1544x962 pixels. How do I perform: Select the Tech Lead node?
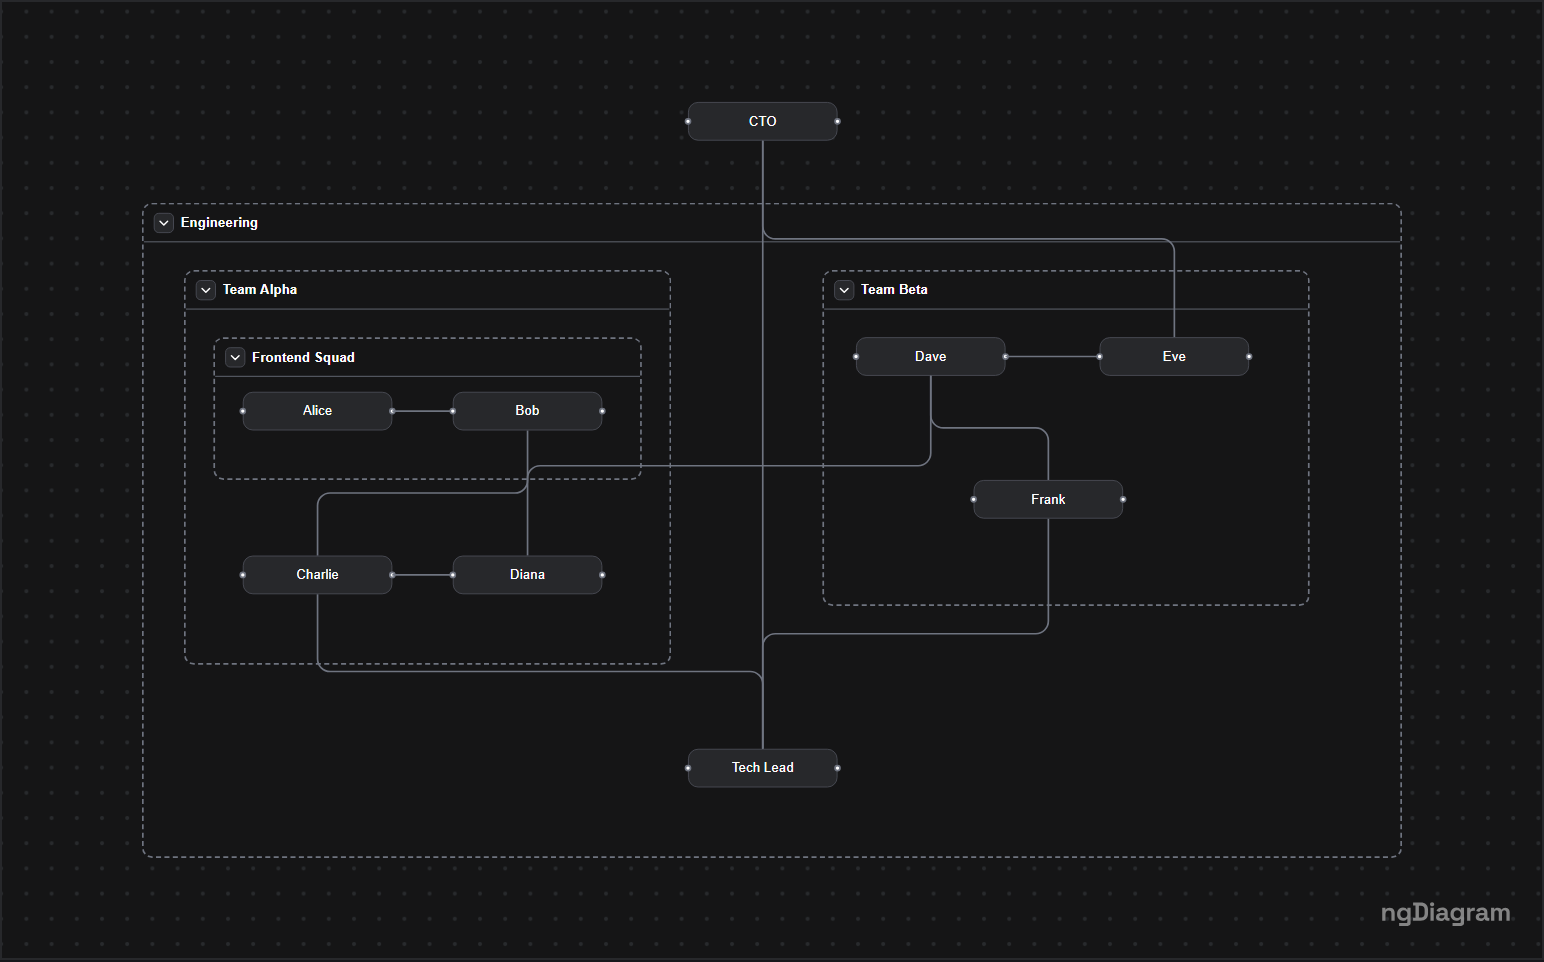pyautogui.click(x=763, y=768)
